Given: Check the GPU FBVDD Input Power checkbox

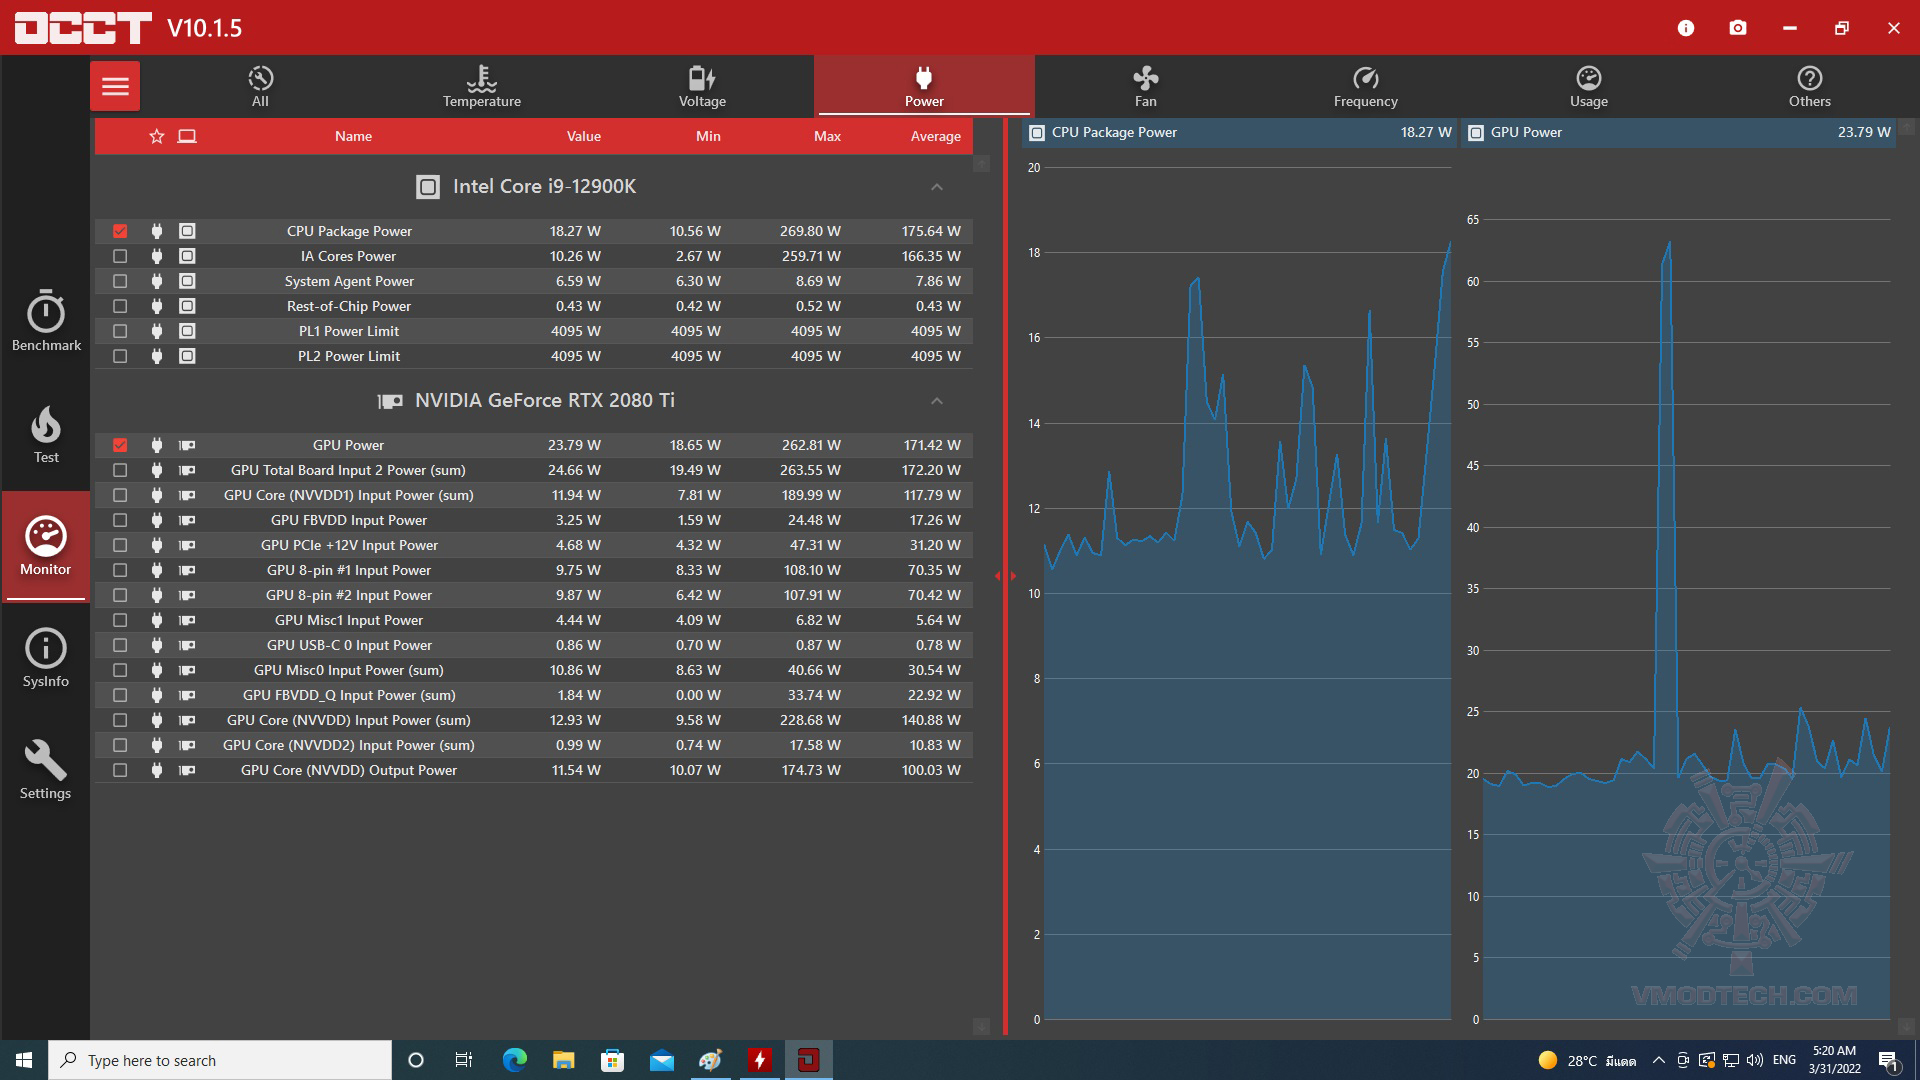Looking at the screenshot, I should [x=120, y=520].
